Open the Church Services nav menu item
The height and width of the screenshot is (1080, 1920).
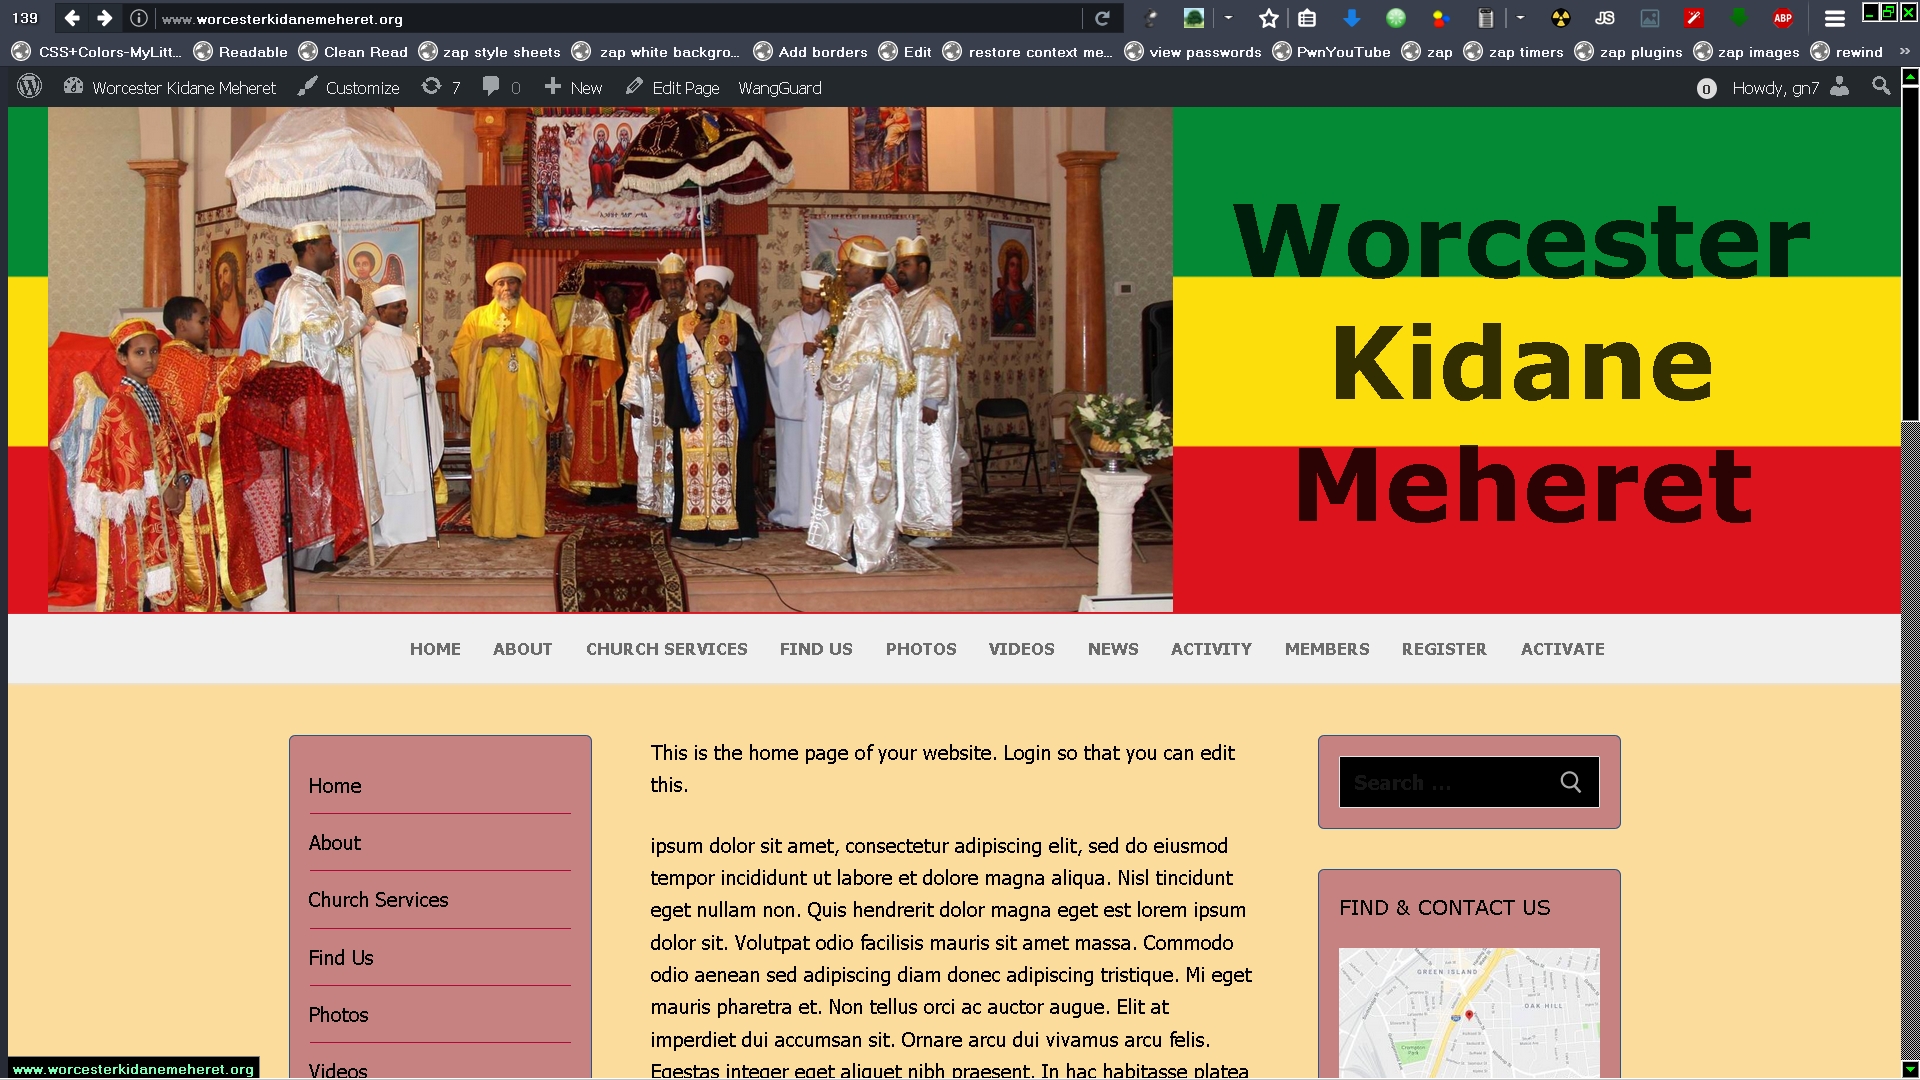coord(666,649)
